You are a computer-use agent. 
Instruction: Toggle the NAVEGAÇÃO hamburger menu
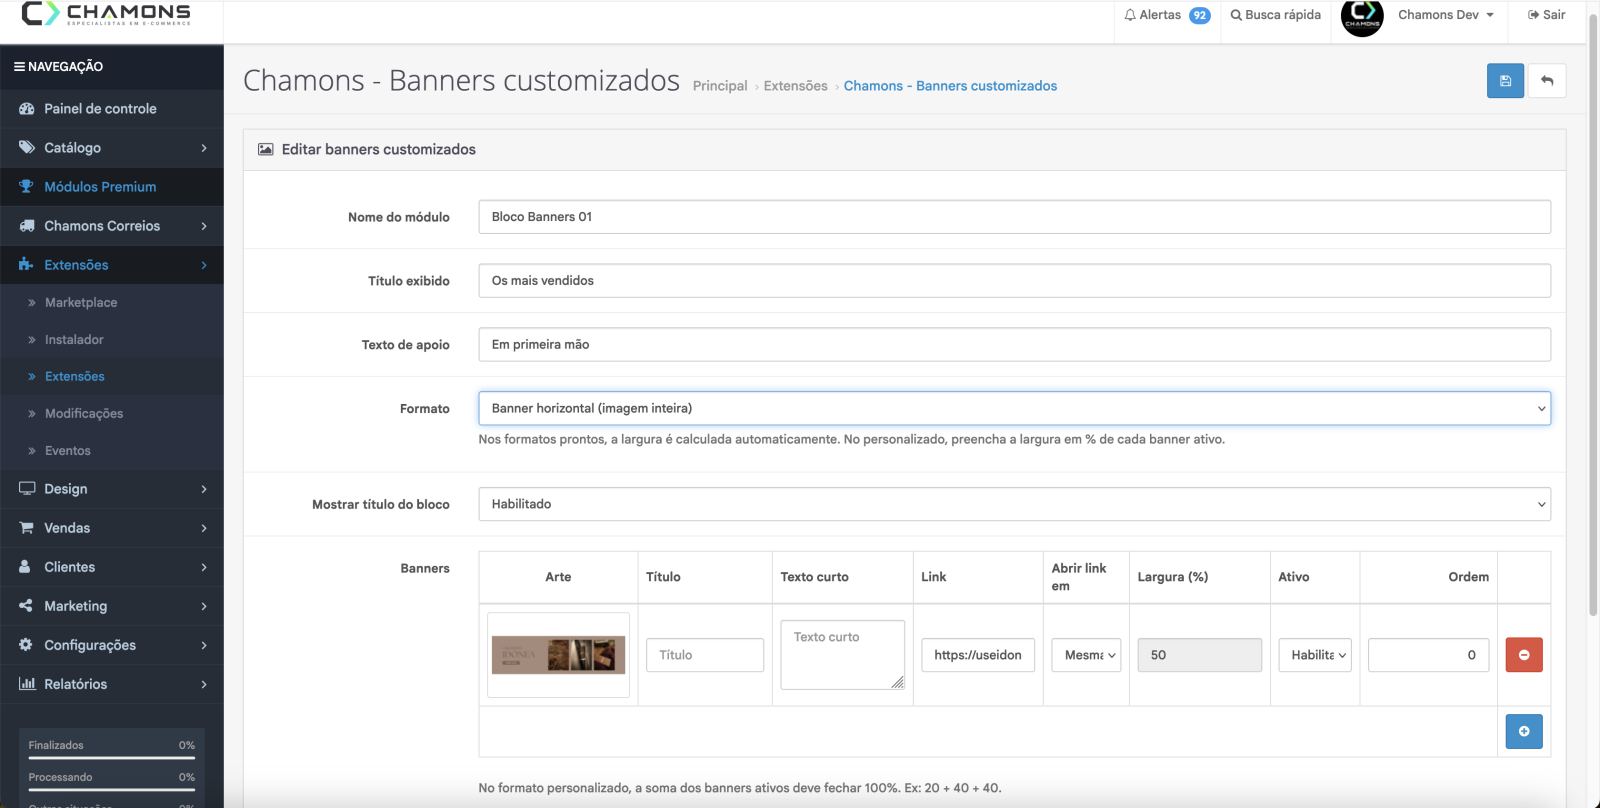click(58, 67)
